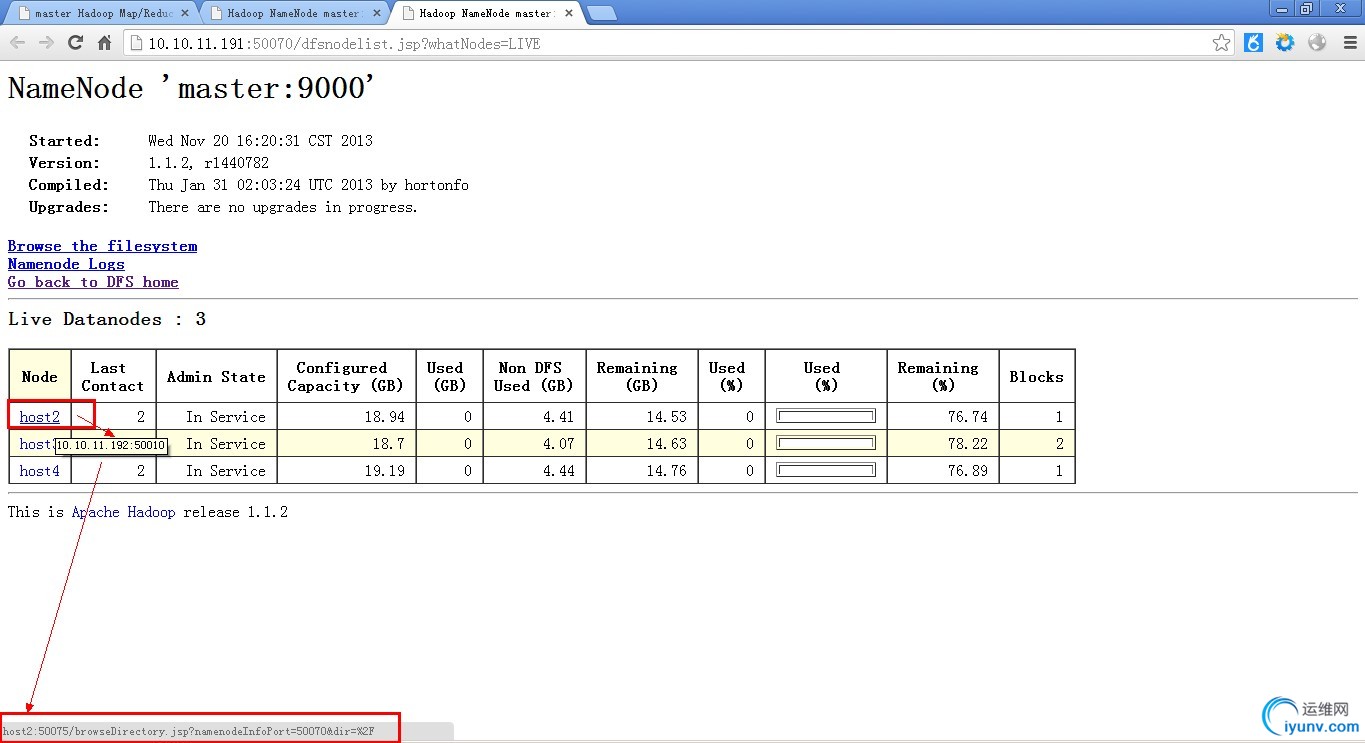The height and width of the screenshot is (743, 1365).
Task: Select the 76.89 remaining percent cell
Action: (942, 471)
